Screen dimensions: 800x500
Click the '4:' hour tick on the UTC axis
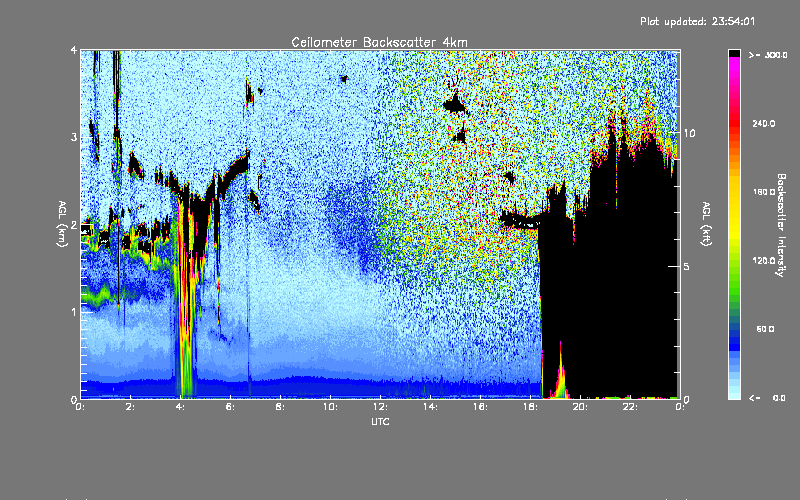pos(180,407)
